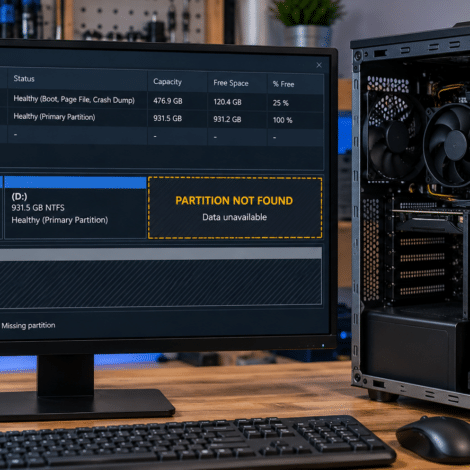470x470 pixels.
Task: Select the PARTITION NOT FOUND region
Action: pyautogui.click(x=235, y=208)
